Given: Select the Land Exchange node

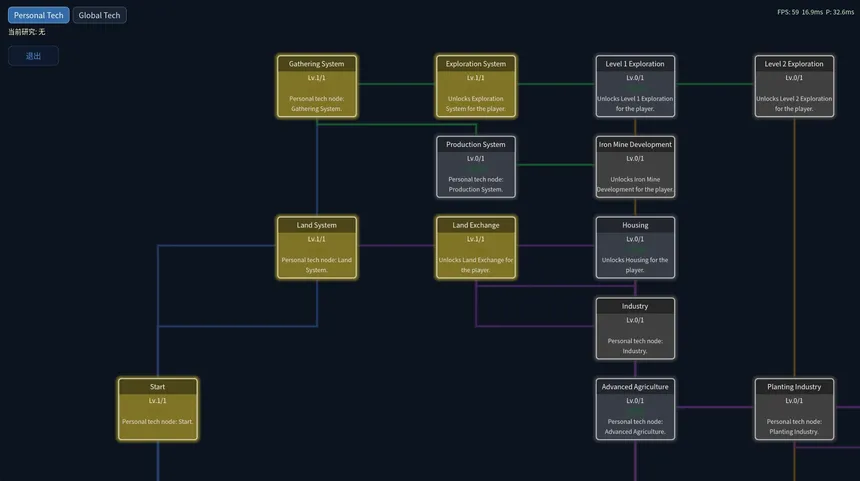Looking at the screenshot, I should pos(476,247).
